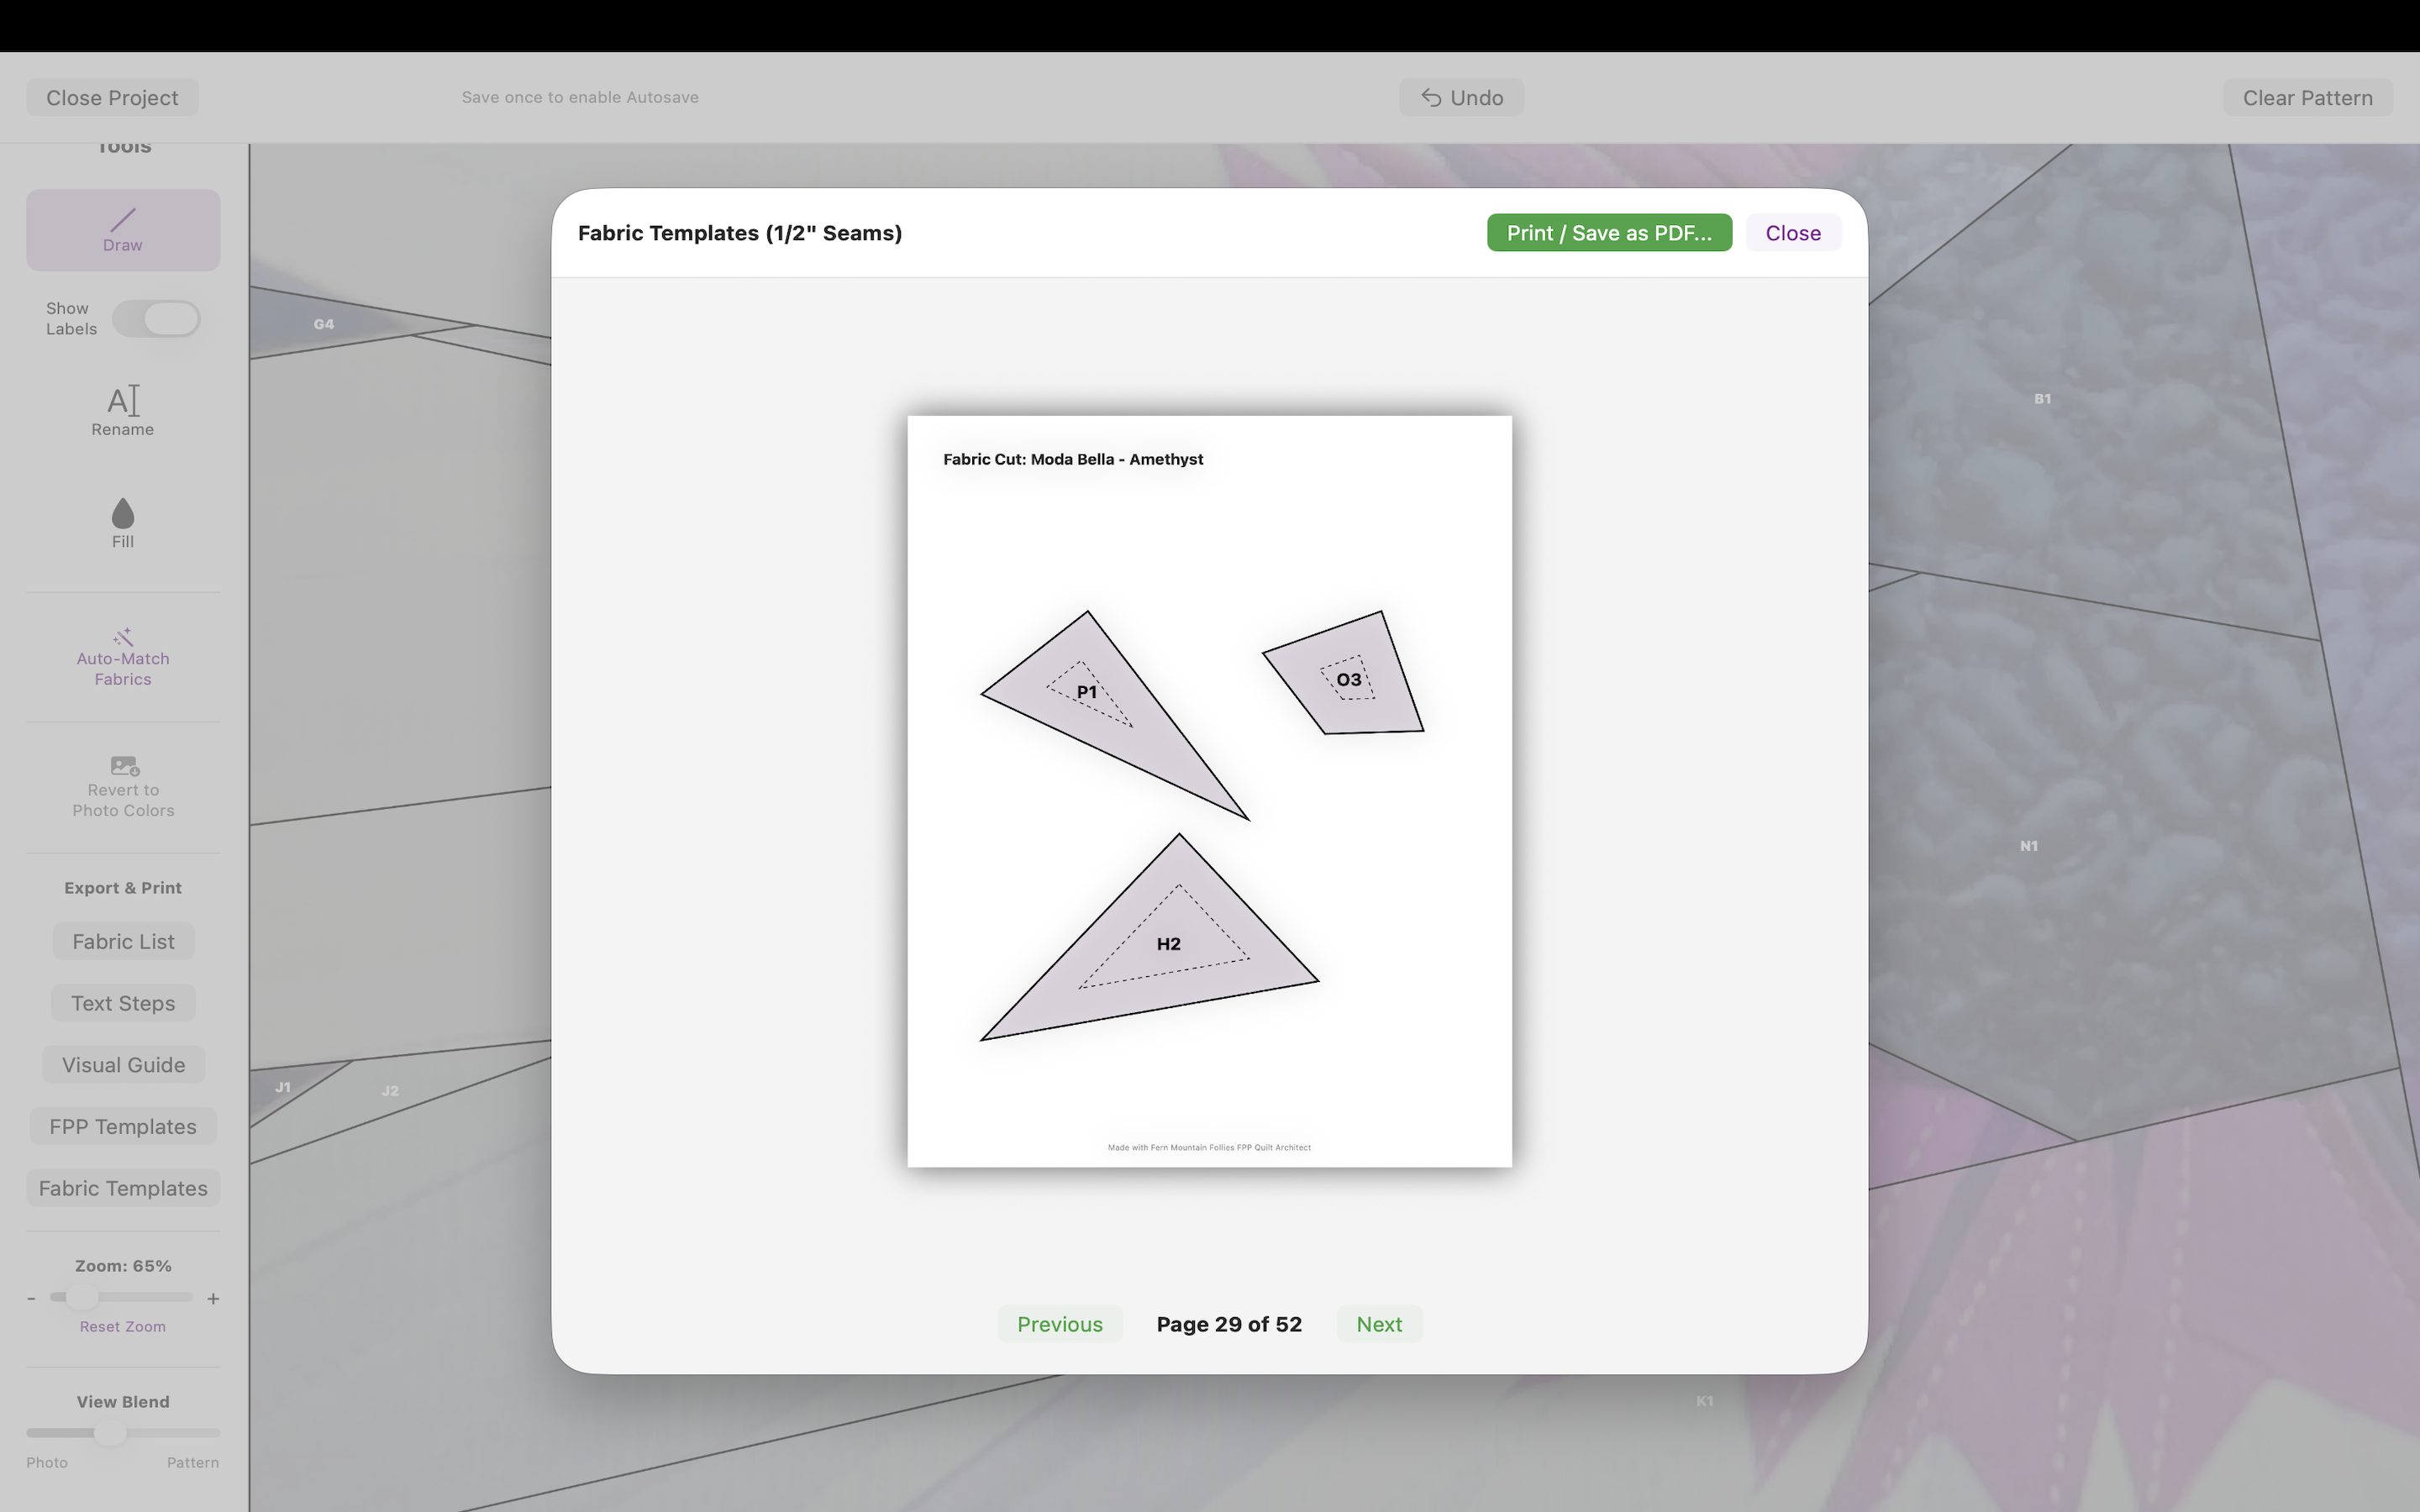This screenshot has height=1512, width=2420.
Task: Select the Draw tool icon
Action: pos(123,220)
